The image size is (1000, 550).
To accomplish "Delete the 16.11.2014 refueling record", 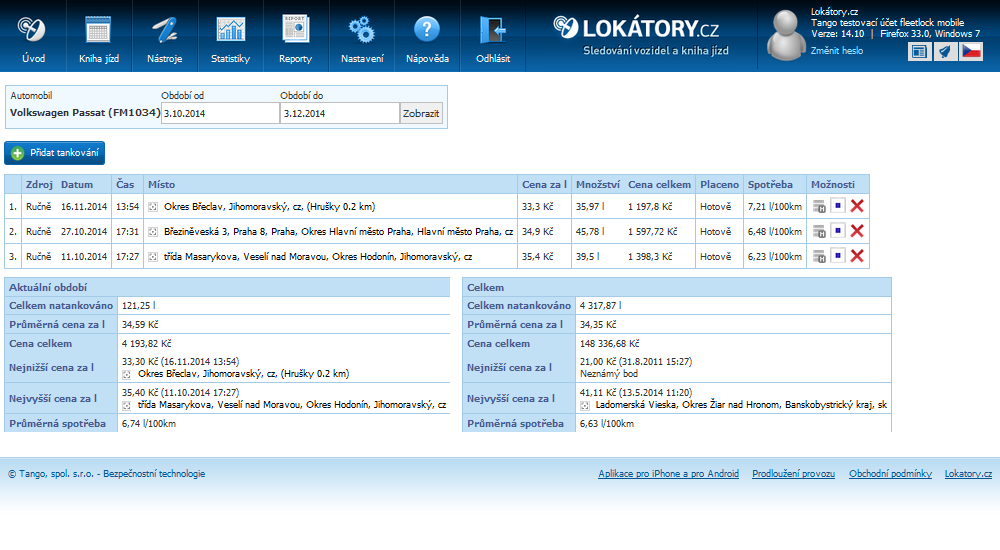I will tap(857, 207).
